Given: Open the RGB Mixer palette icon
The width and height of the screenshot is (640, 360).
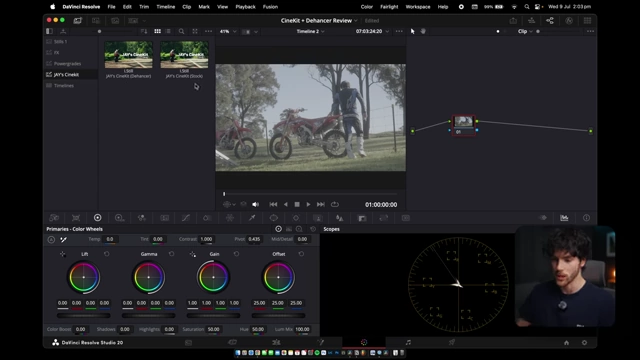Looking at the screenshot, I should tap(142, 218).
